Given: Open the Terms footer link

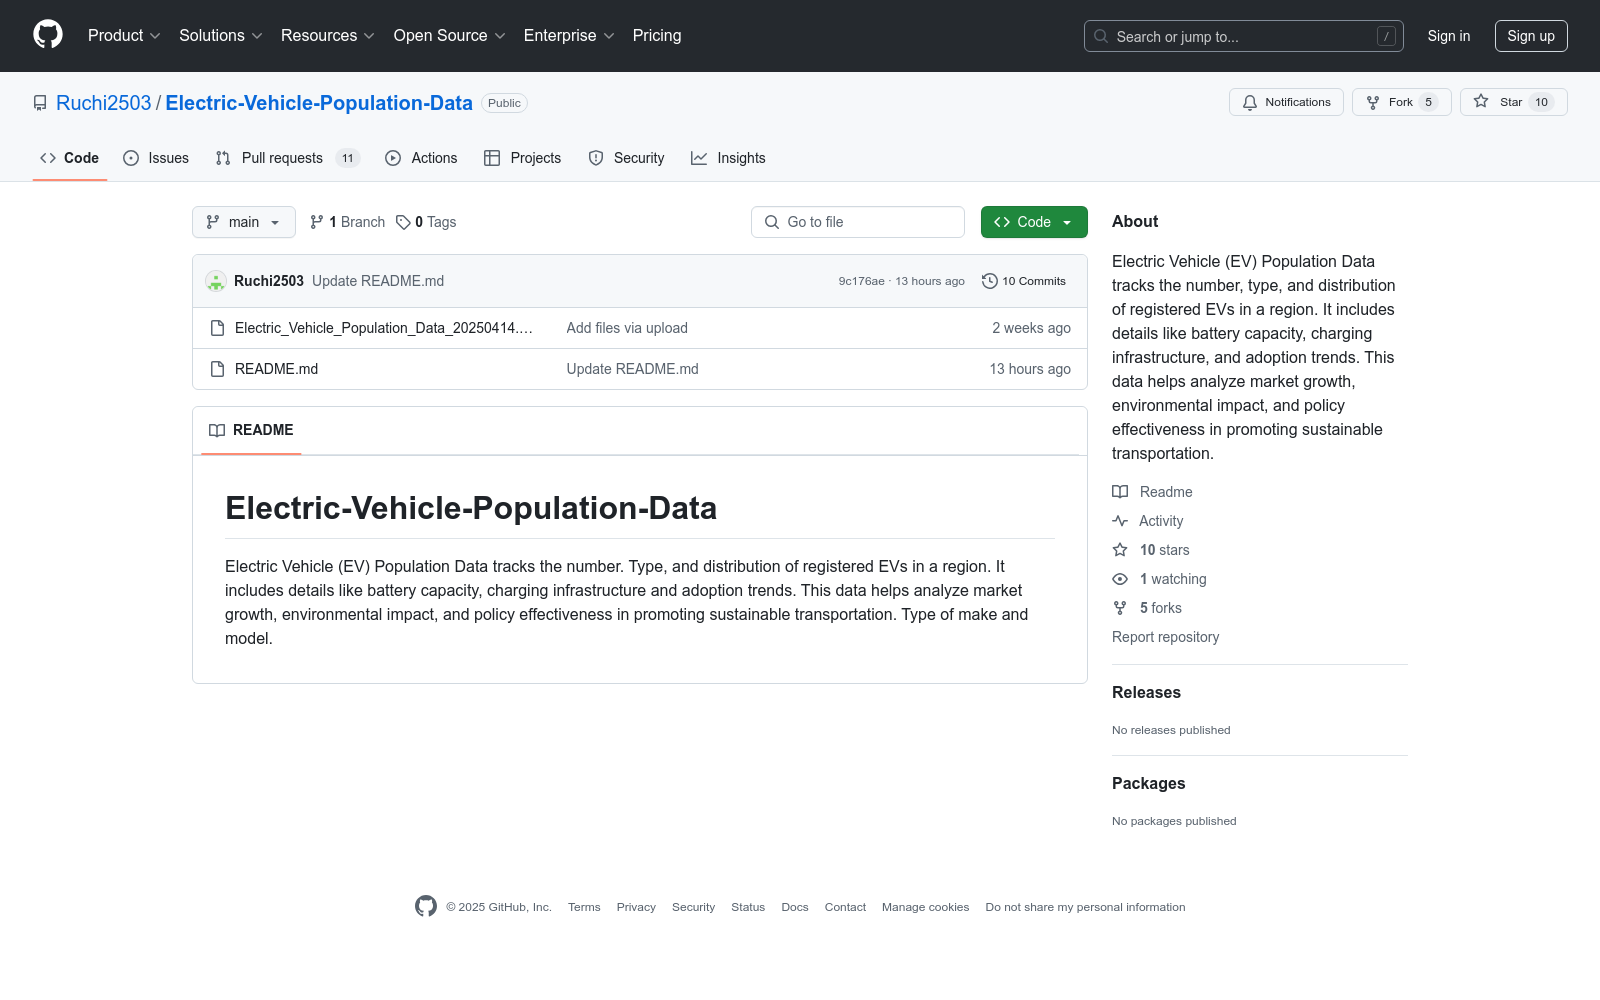Looking at the screenshot, I should [x=584, y=907].
